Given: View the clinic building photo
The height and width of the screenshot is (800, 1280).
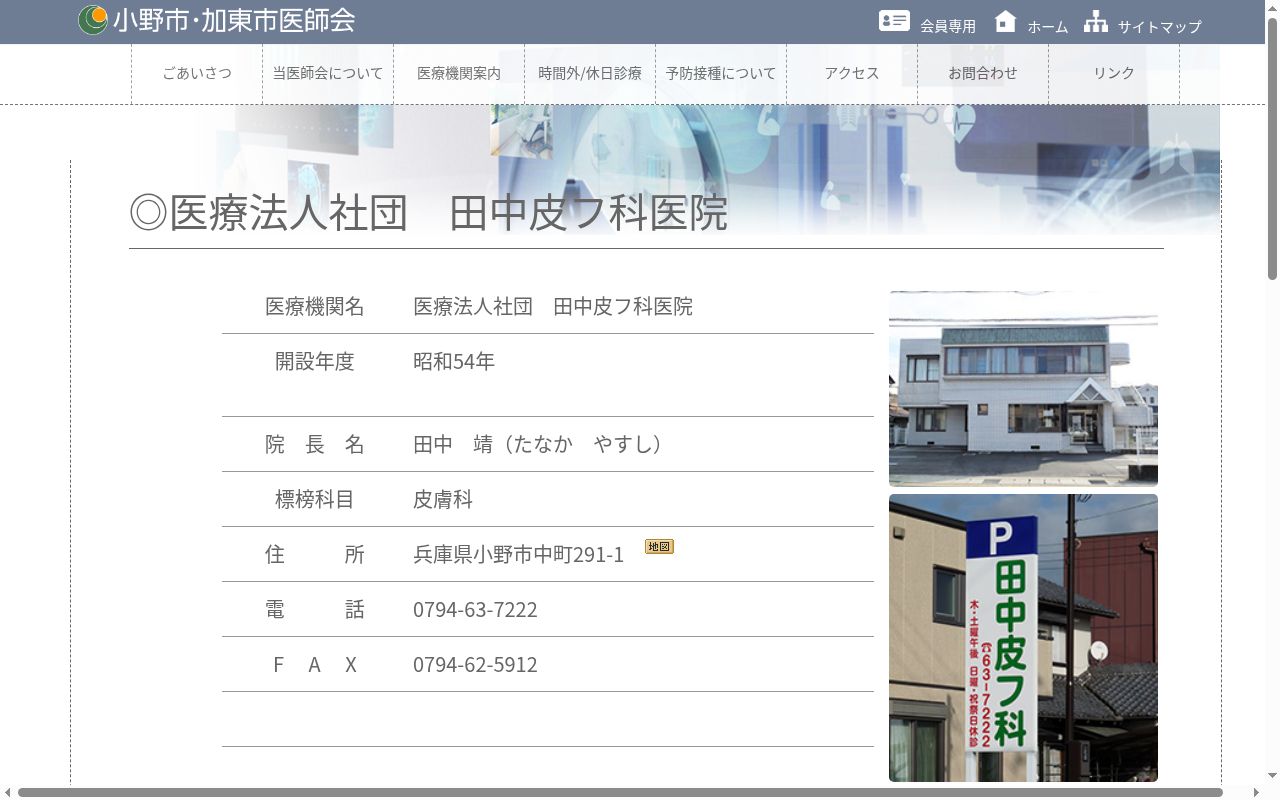Looking at the screenshot, I should pos(1023,389).
